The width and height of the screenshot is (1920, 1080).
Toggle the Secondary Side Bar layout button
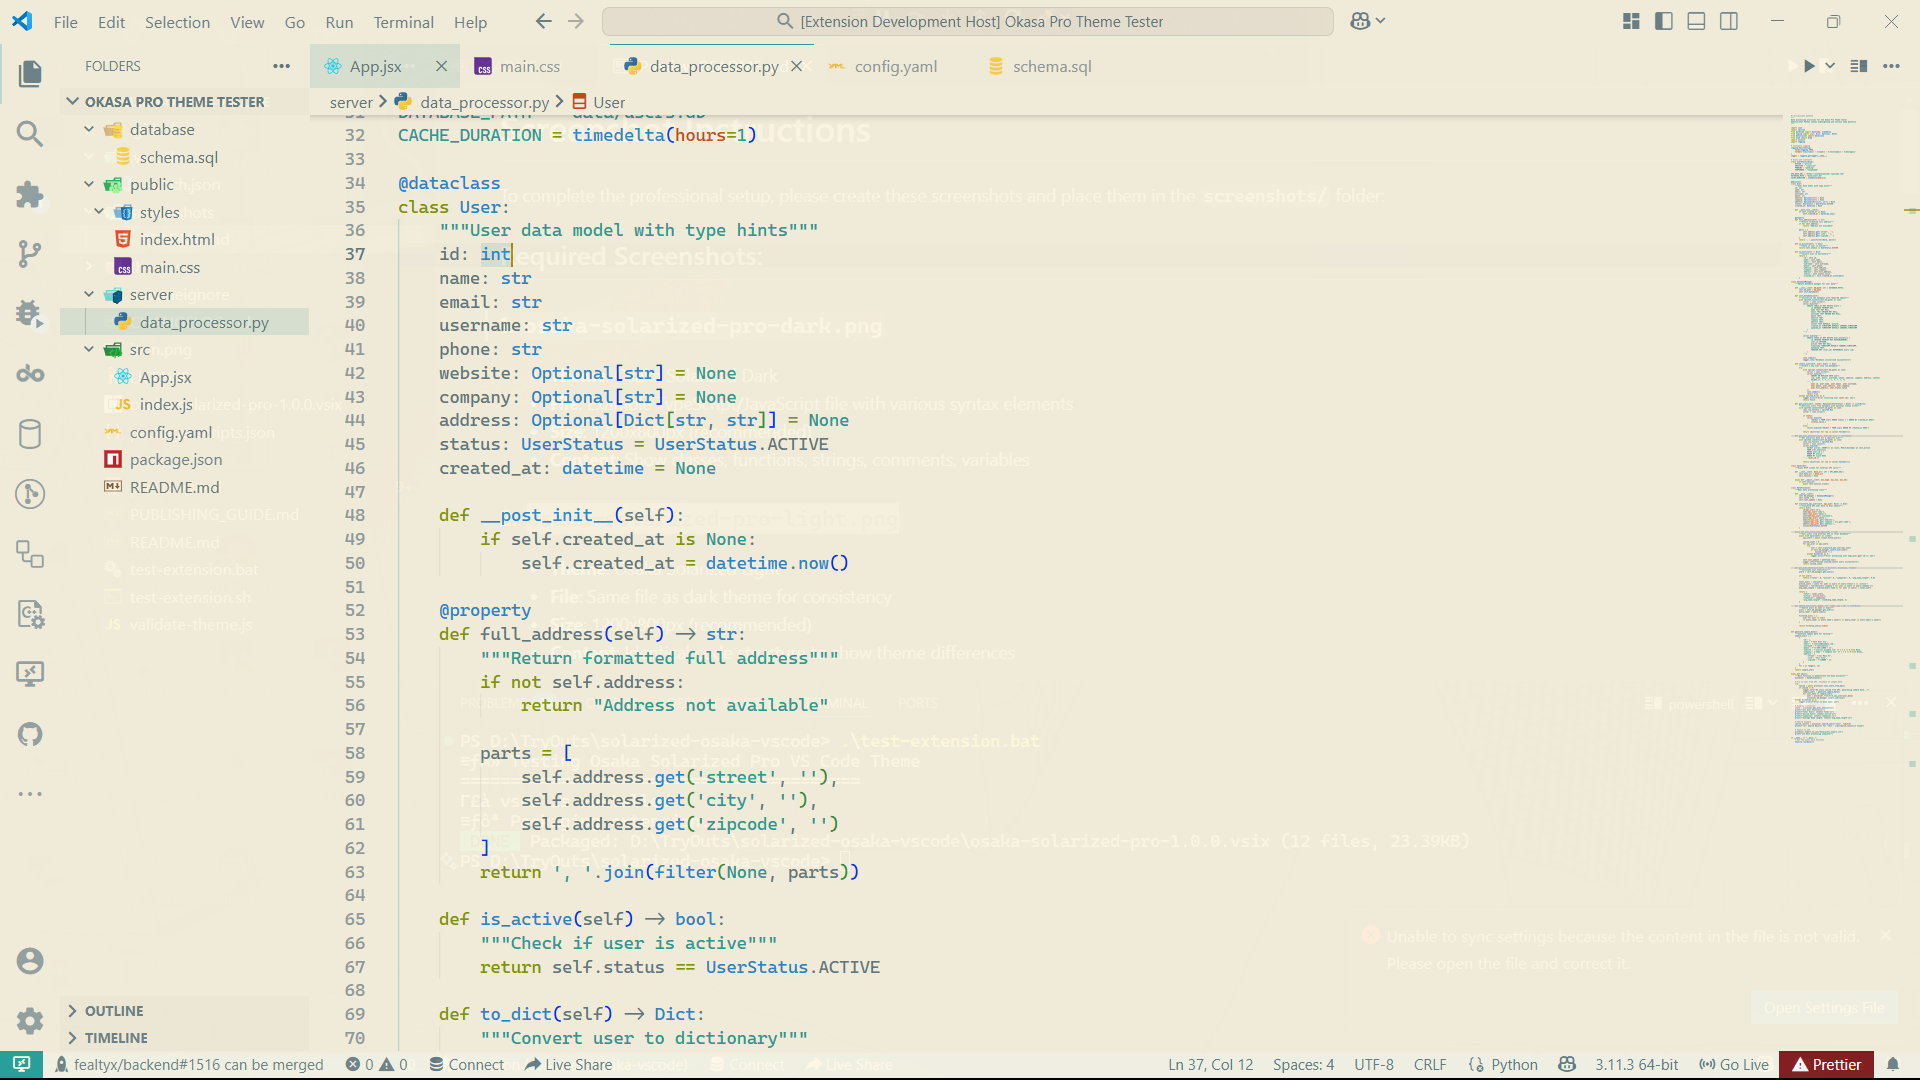tap(1729, 21)
